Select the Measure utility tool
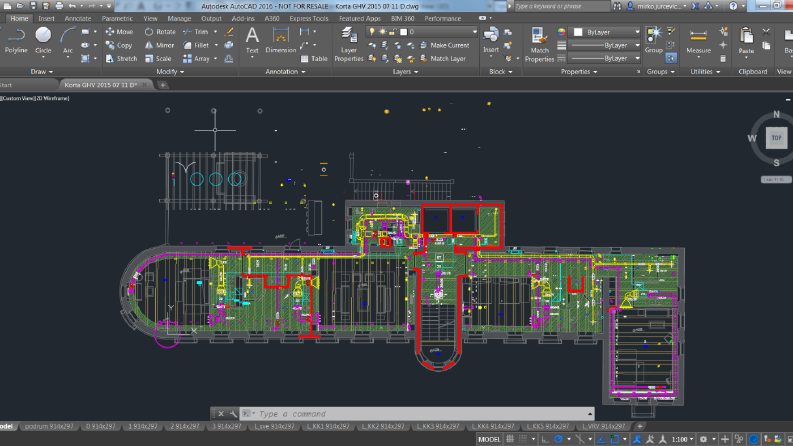 698,40
